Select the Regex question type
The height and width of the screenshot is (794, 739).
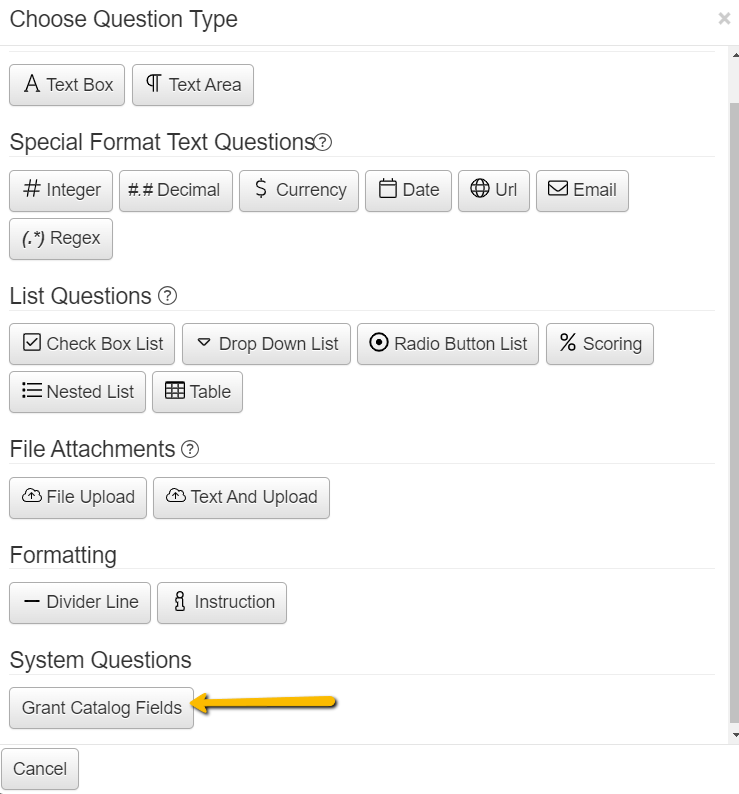click(61, 238)
